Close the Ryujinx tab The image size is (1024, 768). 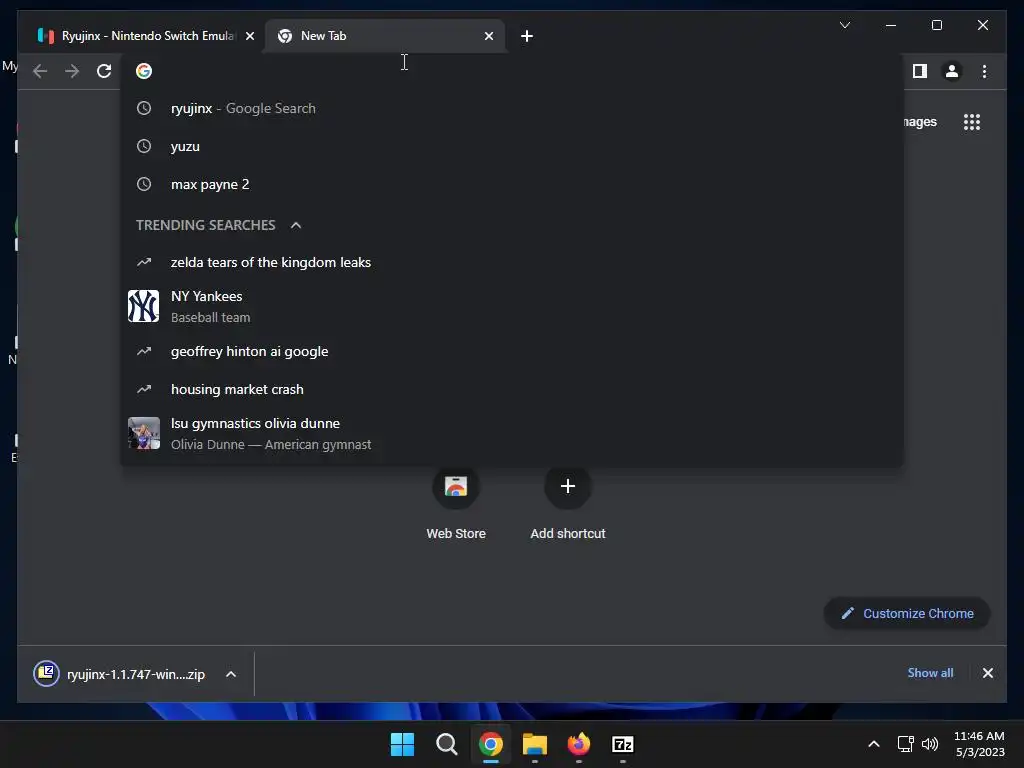click(249, 36)
